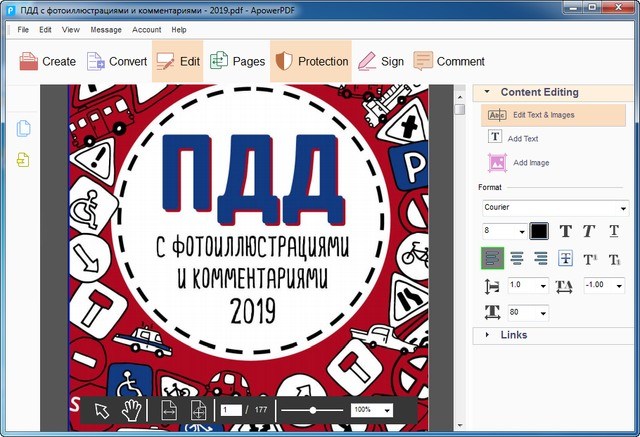
Task: Click the page number input field
Action: (230, 410)
